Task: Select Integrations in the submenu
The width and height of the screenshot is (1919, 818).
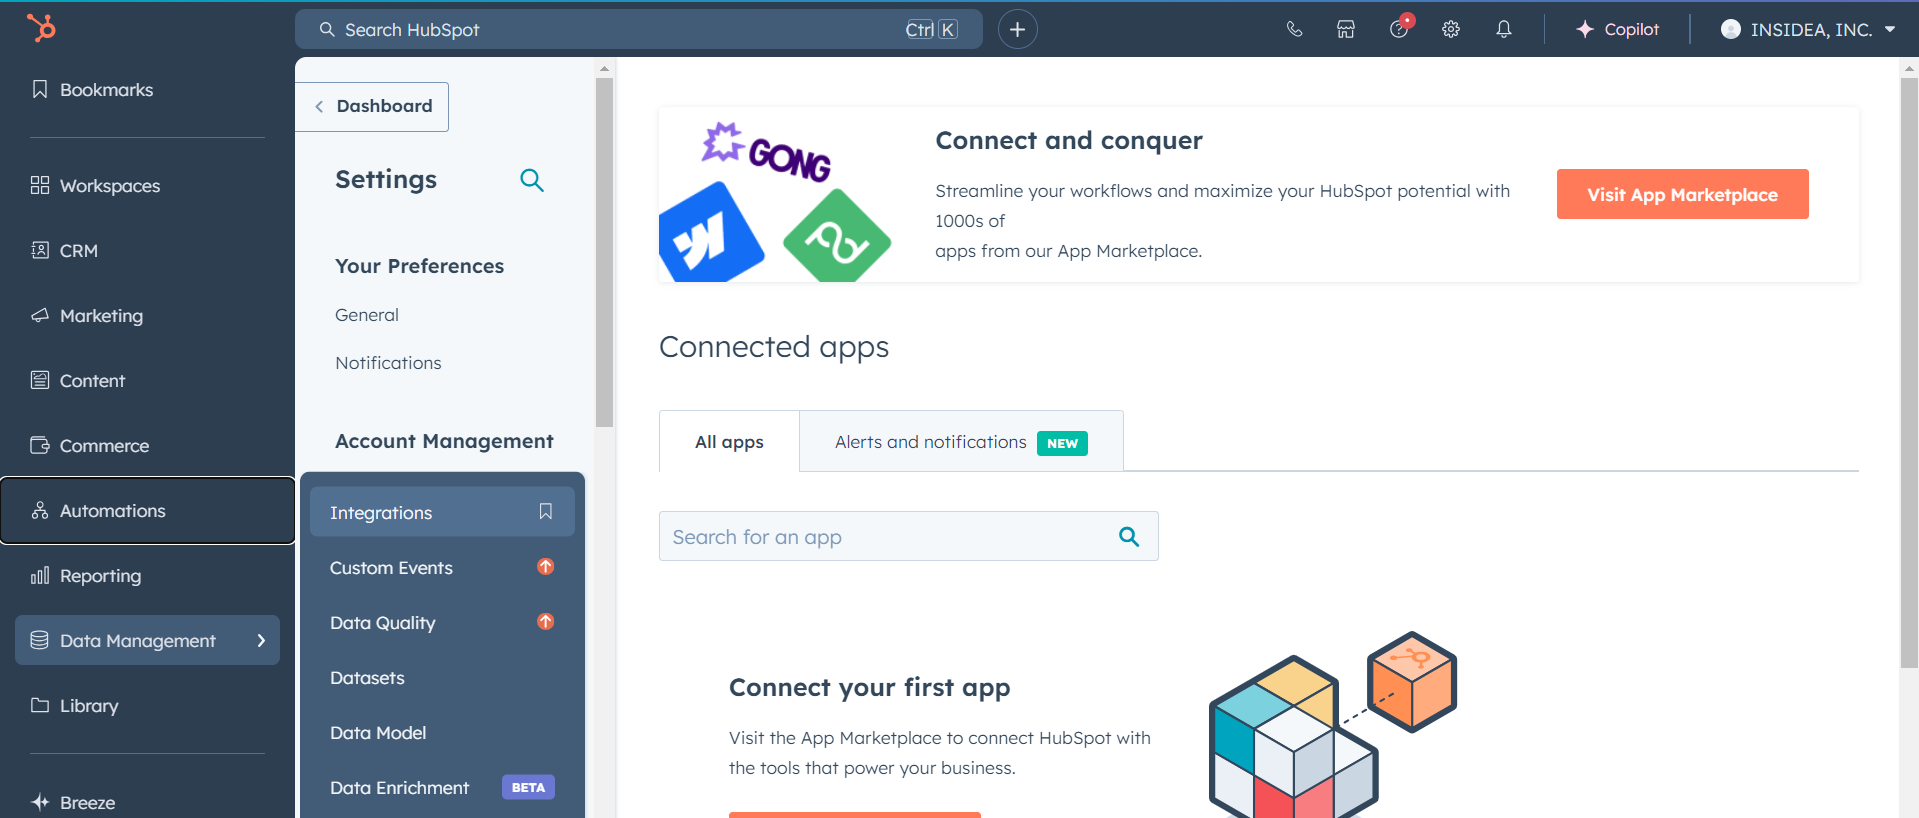Action: (442, 512)
